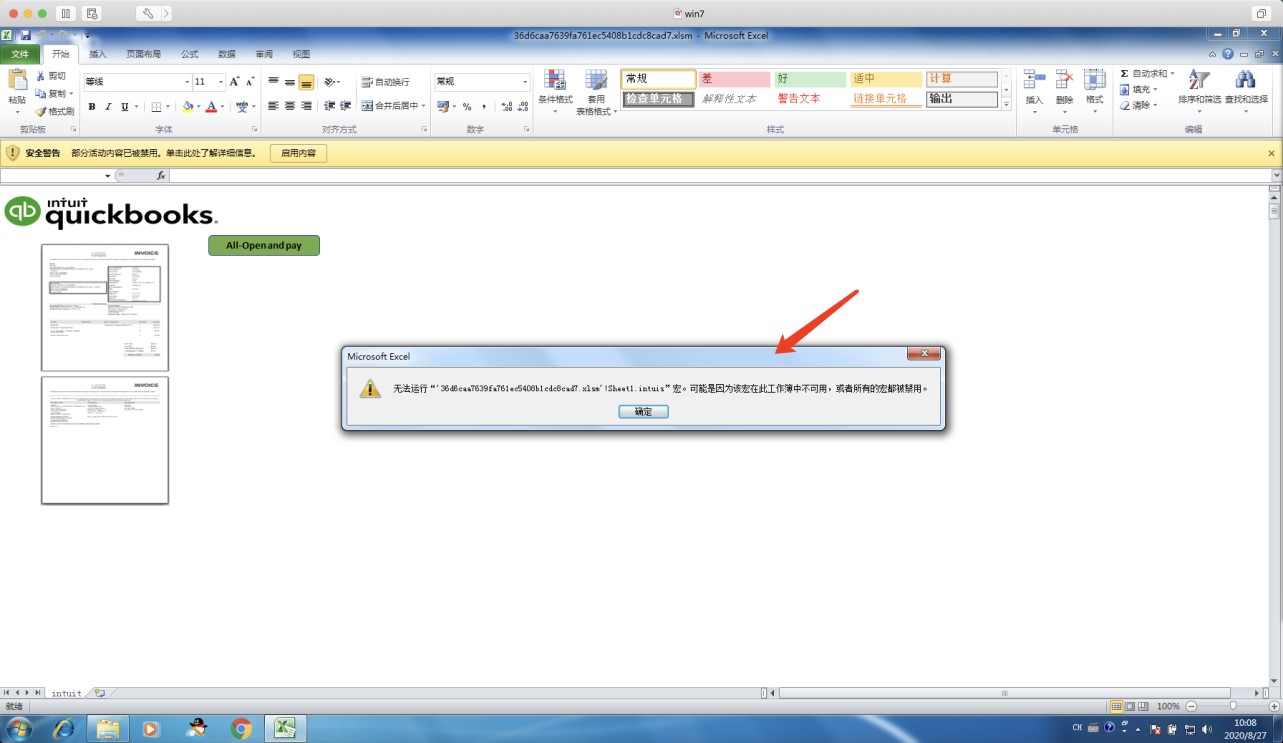Toggle wrap text (自动换行)
Screen dimensions: 1283x743
tap(385, 82)
